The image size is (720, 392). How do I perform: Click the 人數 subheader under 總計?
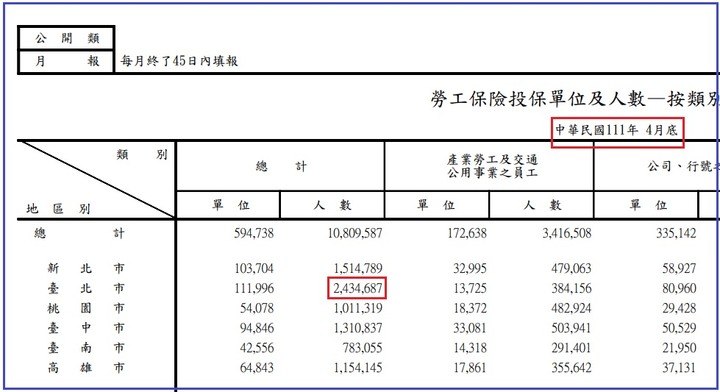332,205
